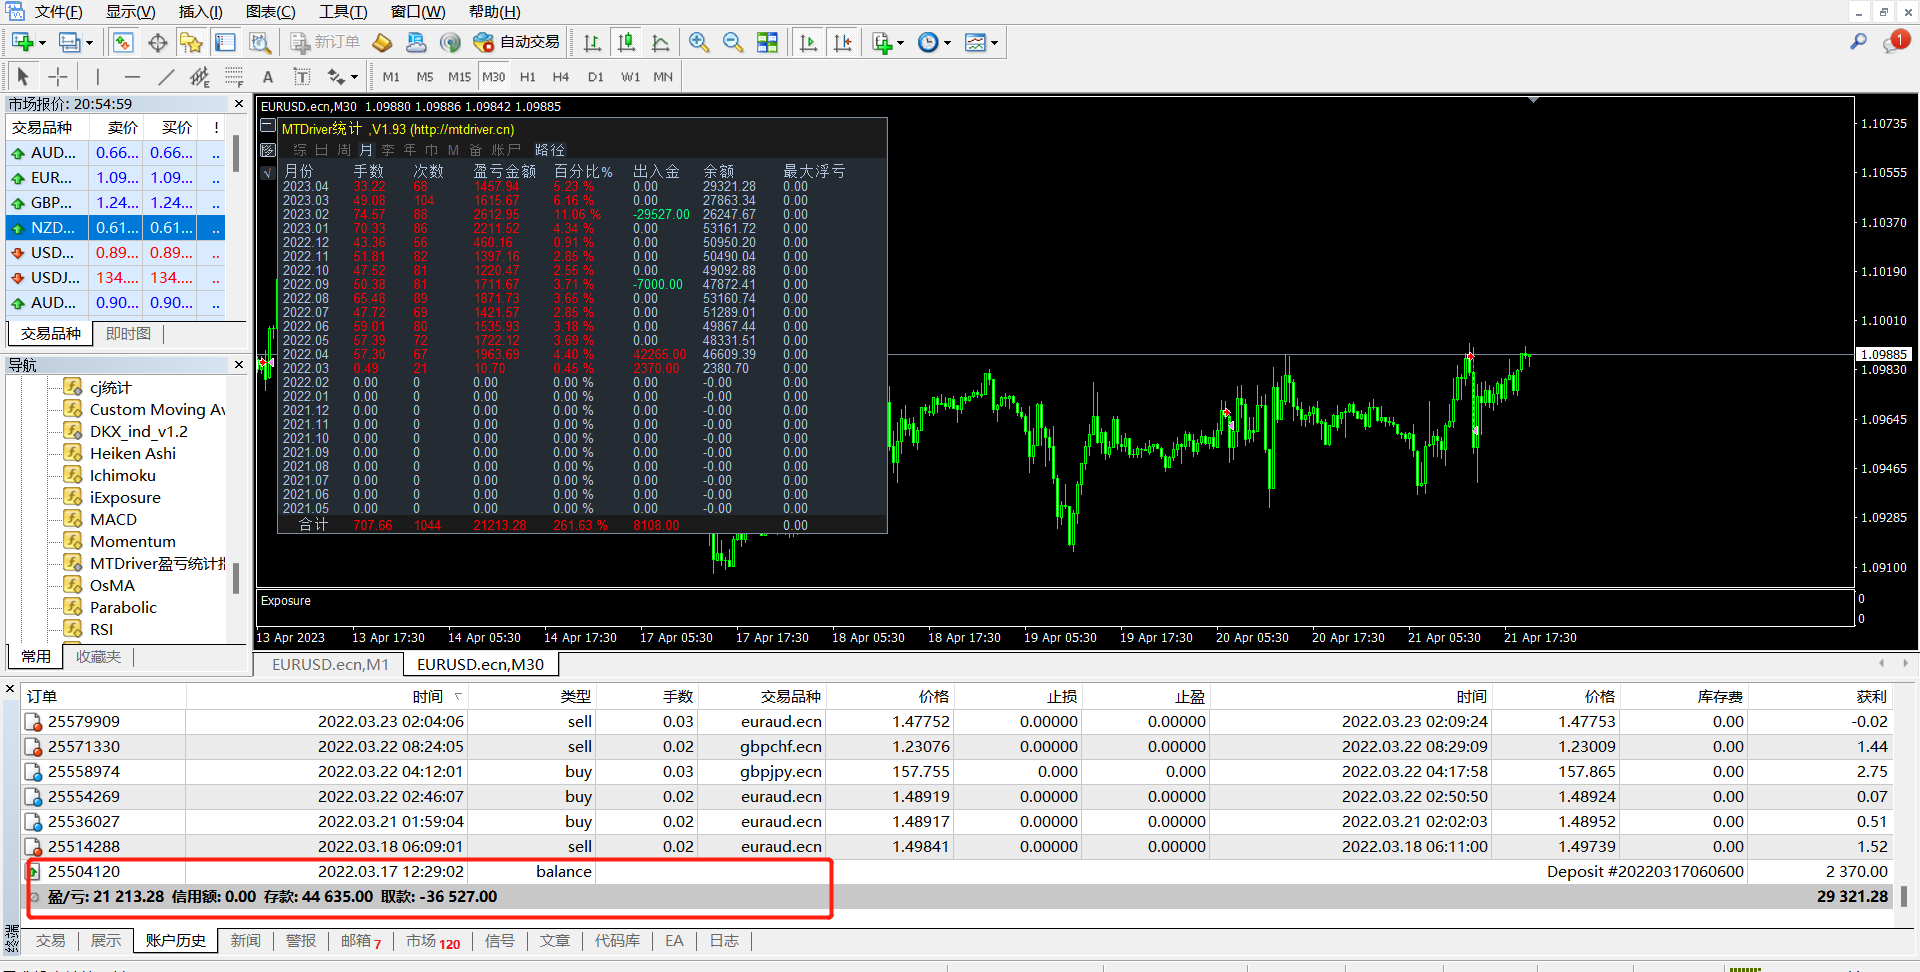Switch chart to candlestick display
The height and width of the screenshot is (972, 1920).
point(626,42)
